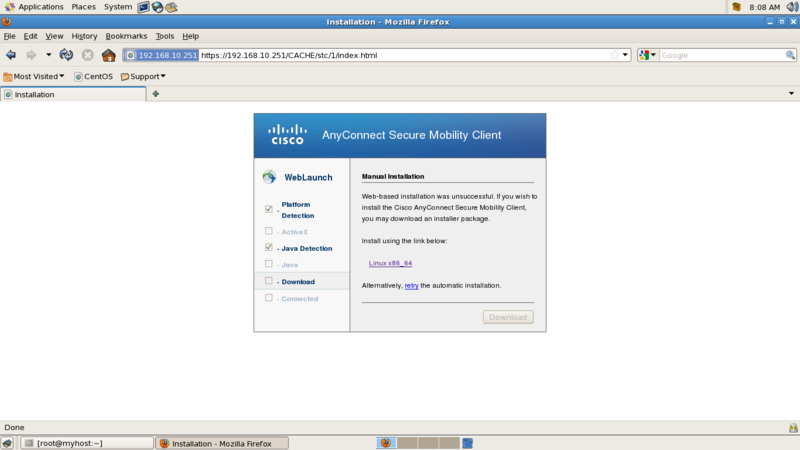Image resolution: width=800 pixels, height=450 pixels.
Task: Open the Tools menu
Action: coord(164,36)
